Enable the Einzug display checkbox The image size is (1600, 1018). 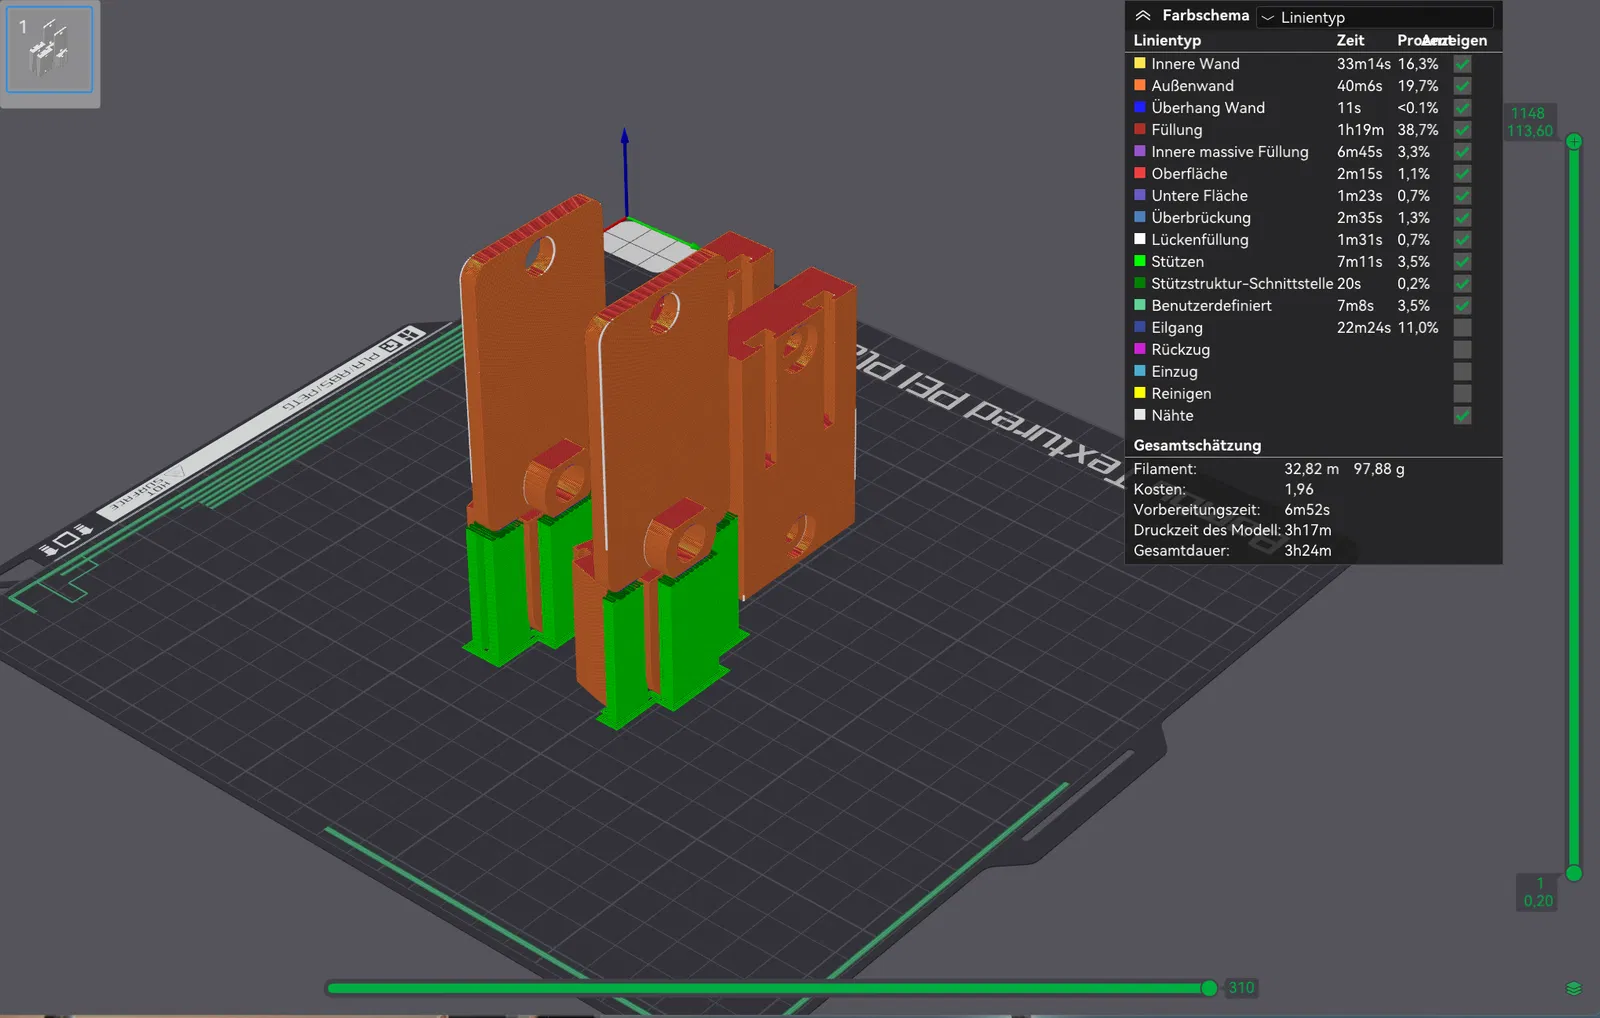(1462, 372)
